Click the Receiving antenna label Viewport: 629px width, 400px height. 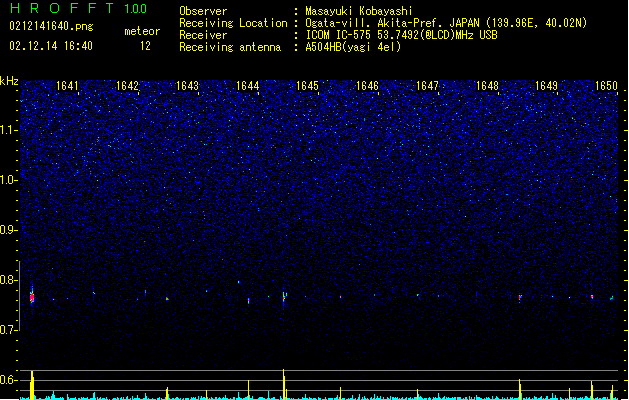[x=230, y=47]
